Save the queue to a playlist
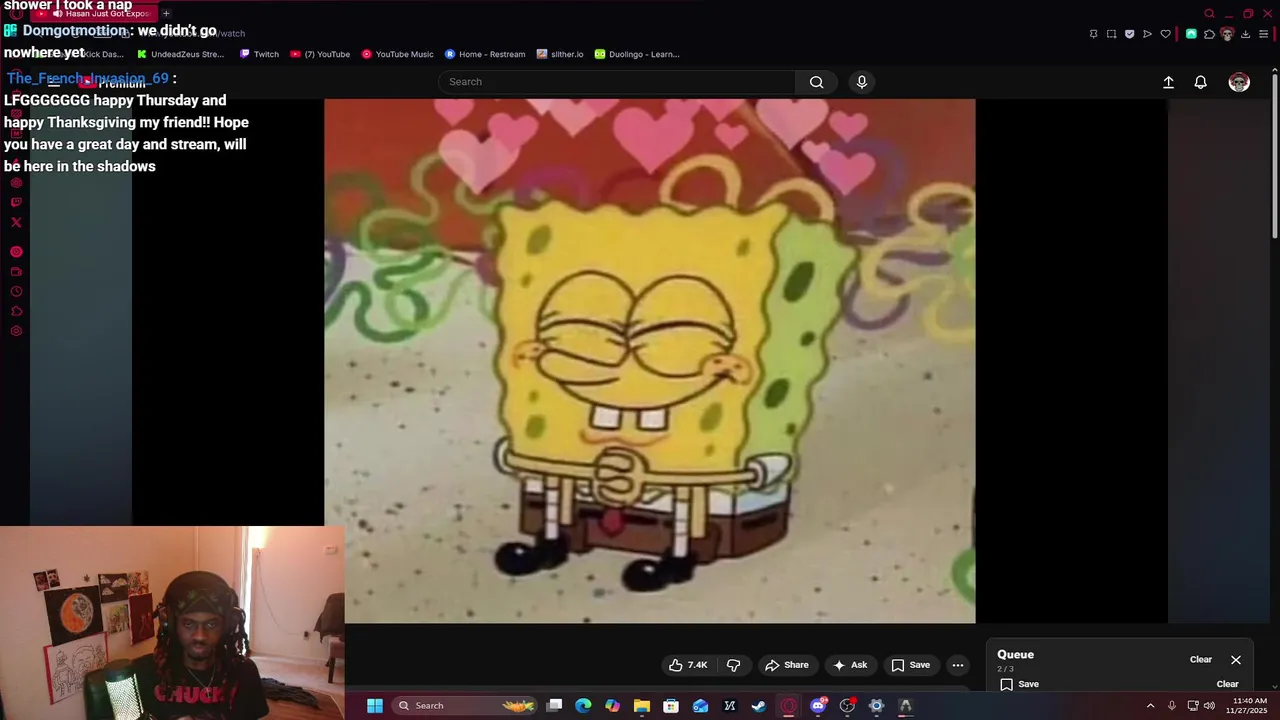The width and height of the screenshot is (1280, 720). pyautogui.click(x=1019, y=684)
